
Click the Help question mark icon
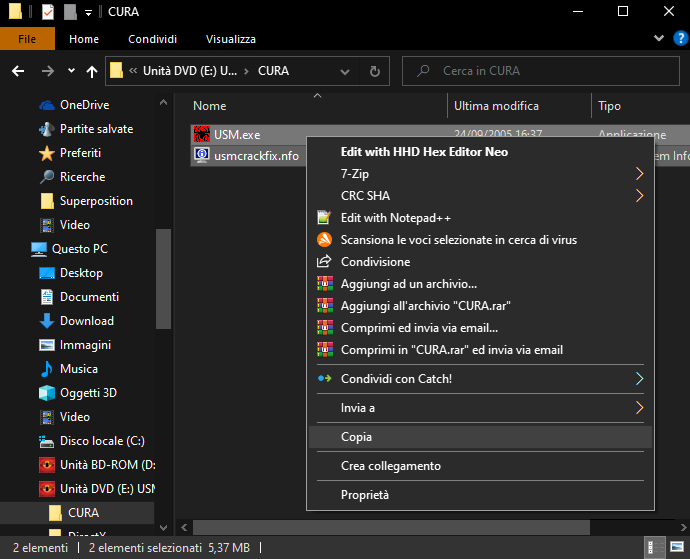tap(680, 38)
